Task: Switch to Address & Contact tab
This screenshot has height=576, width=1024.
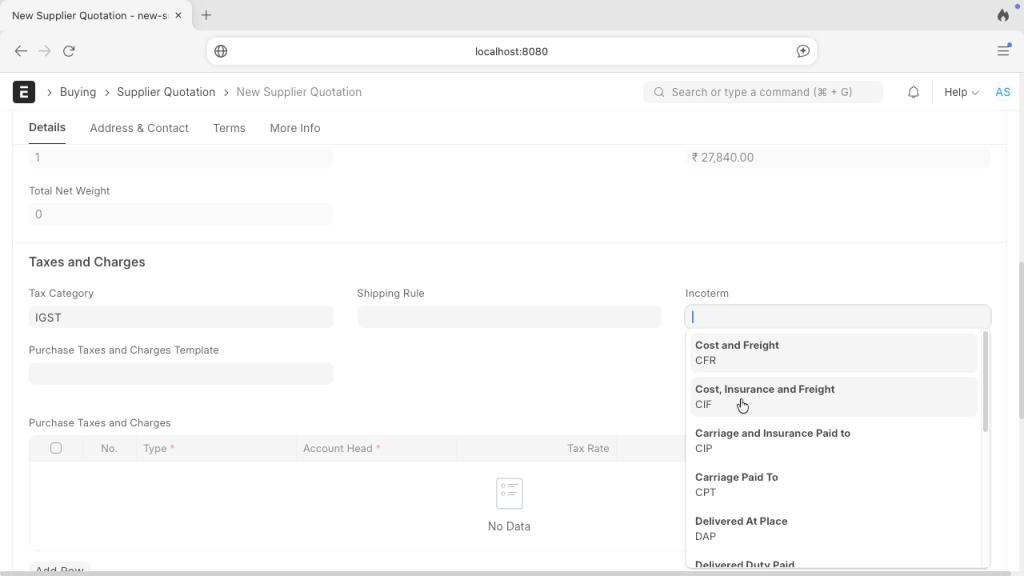Action: [x=139, y=128]
